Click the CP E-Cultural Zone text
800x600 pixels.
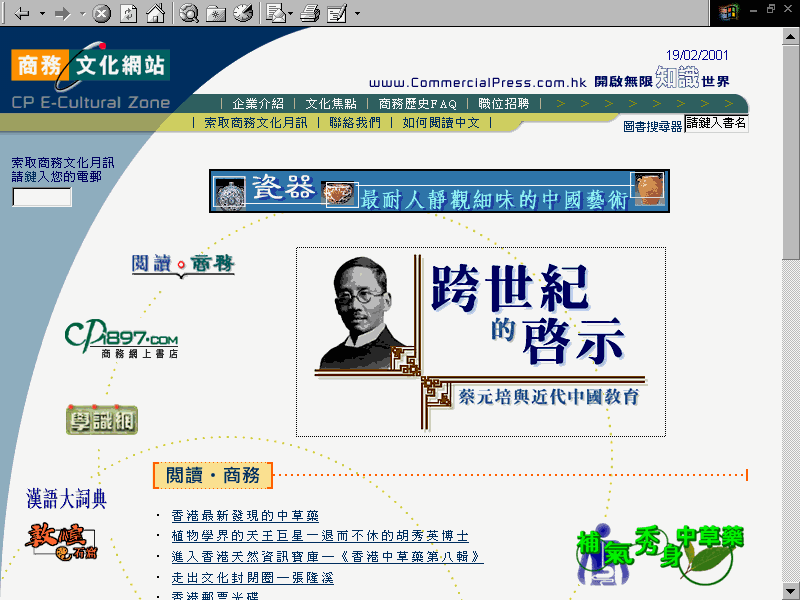coord(91,103)
